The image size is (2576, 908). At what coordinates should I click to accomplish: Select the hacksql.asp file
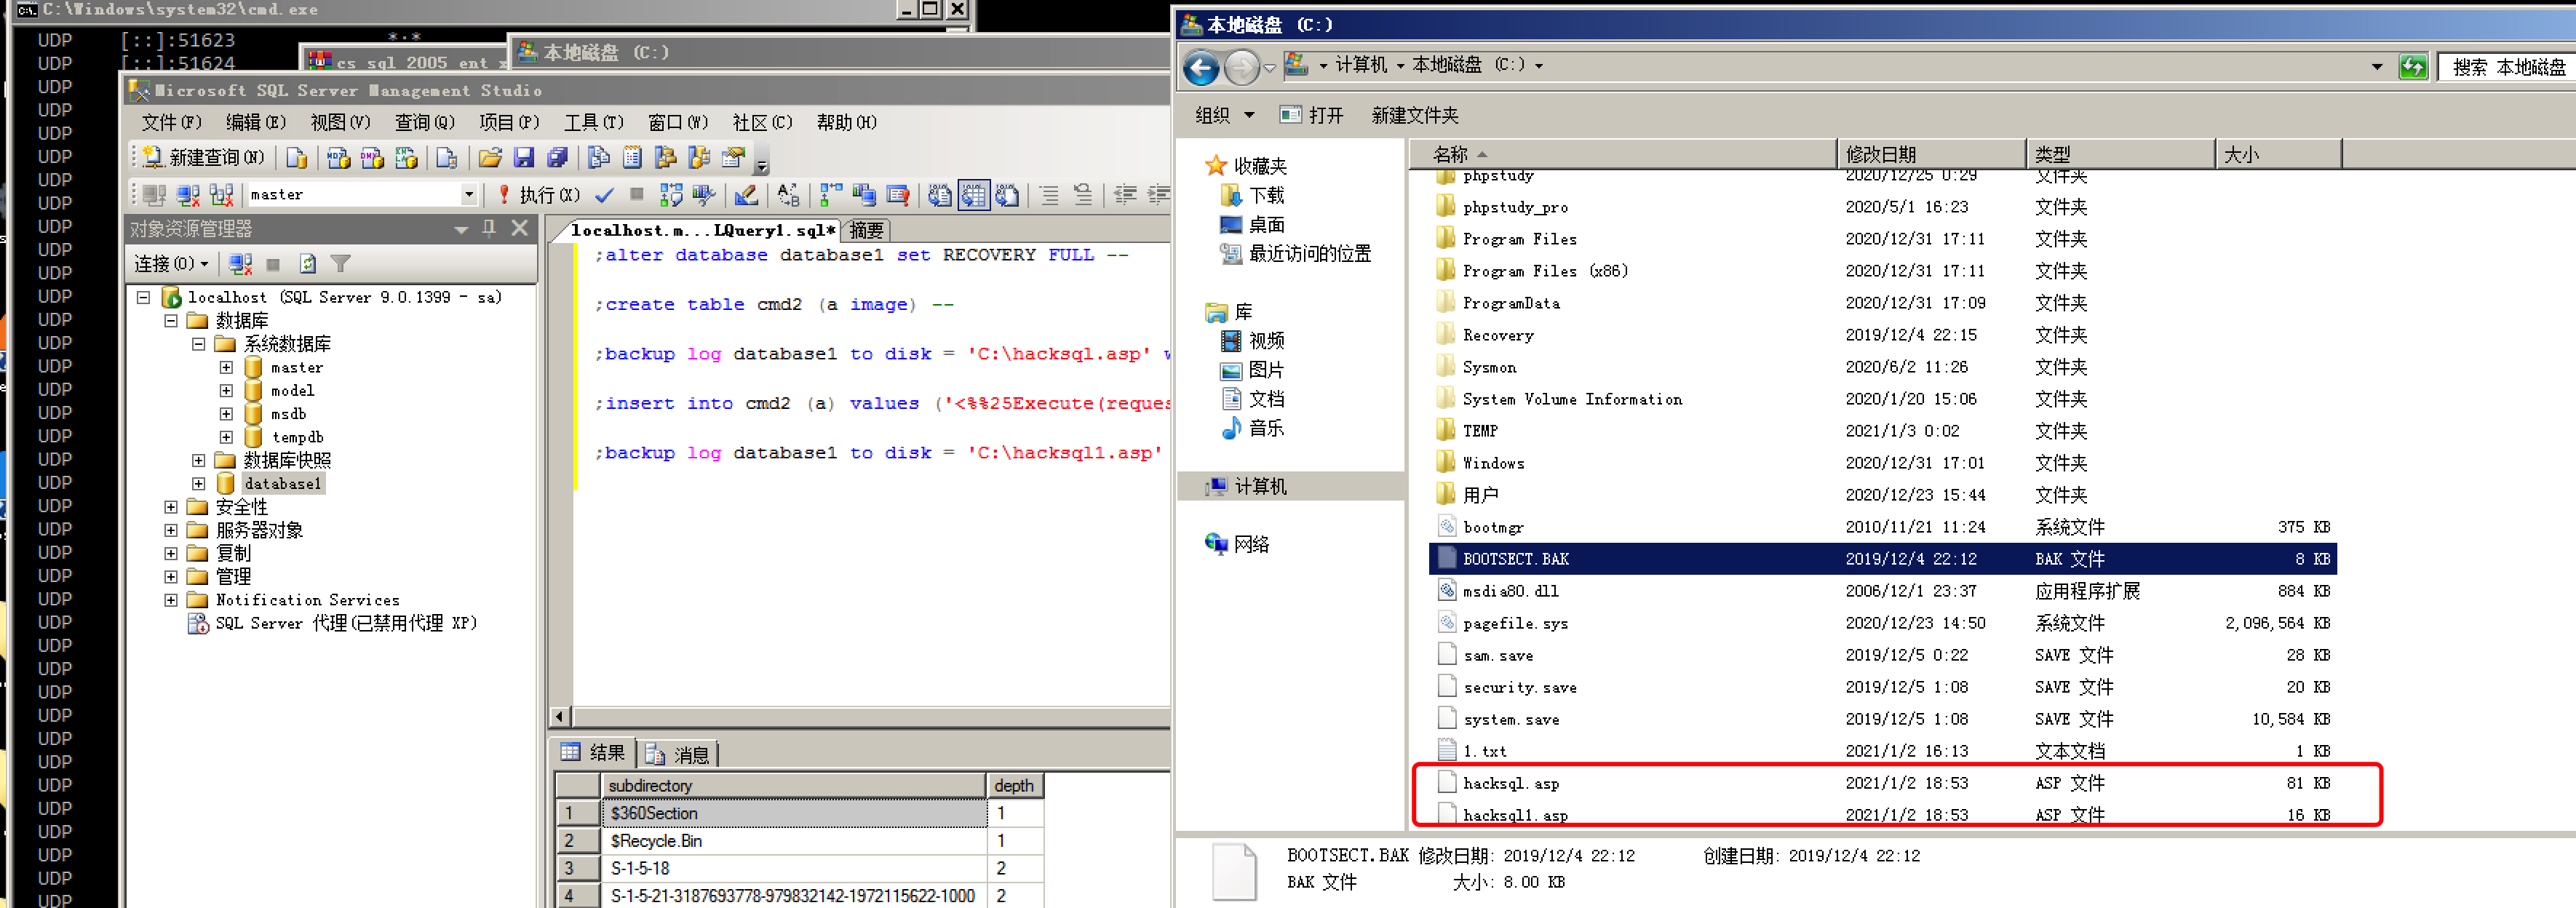(x=1510, y=784)
